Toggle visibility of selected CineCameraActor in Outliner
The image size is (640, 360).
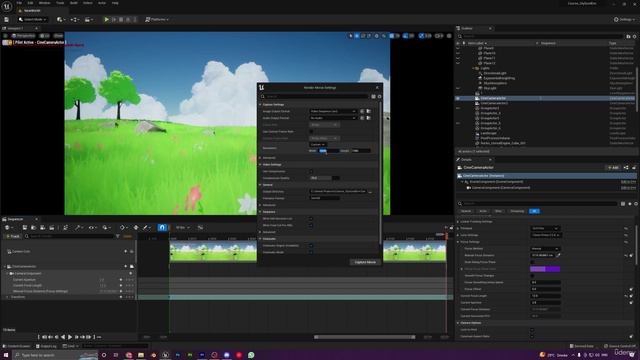tap(458, 98)
